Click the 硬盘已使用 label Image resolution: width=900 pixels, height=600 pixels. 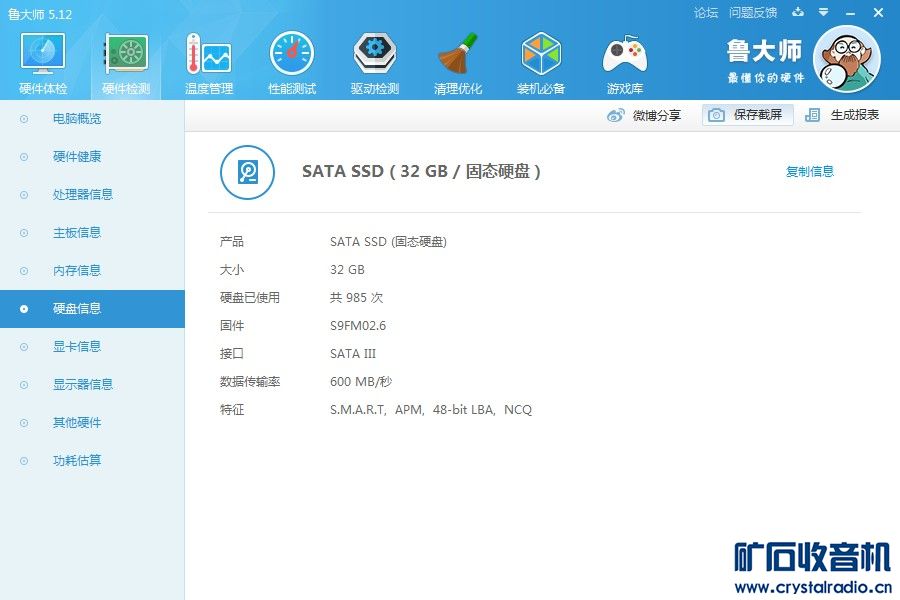(250, 297)
